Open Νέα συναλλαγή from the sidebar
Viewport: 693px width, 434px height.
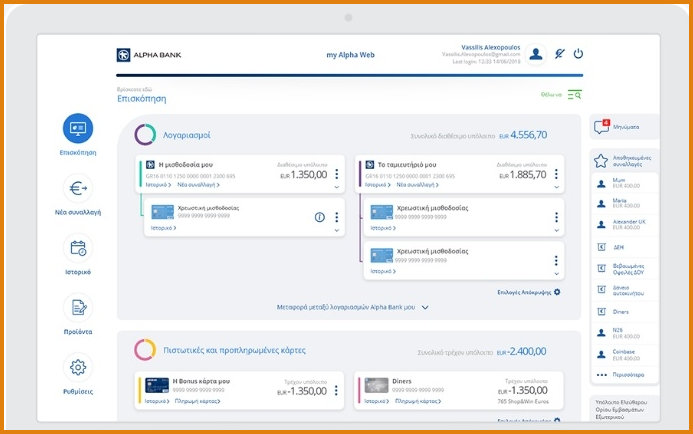[78, 194]
